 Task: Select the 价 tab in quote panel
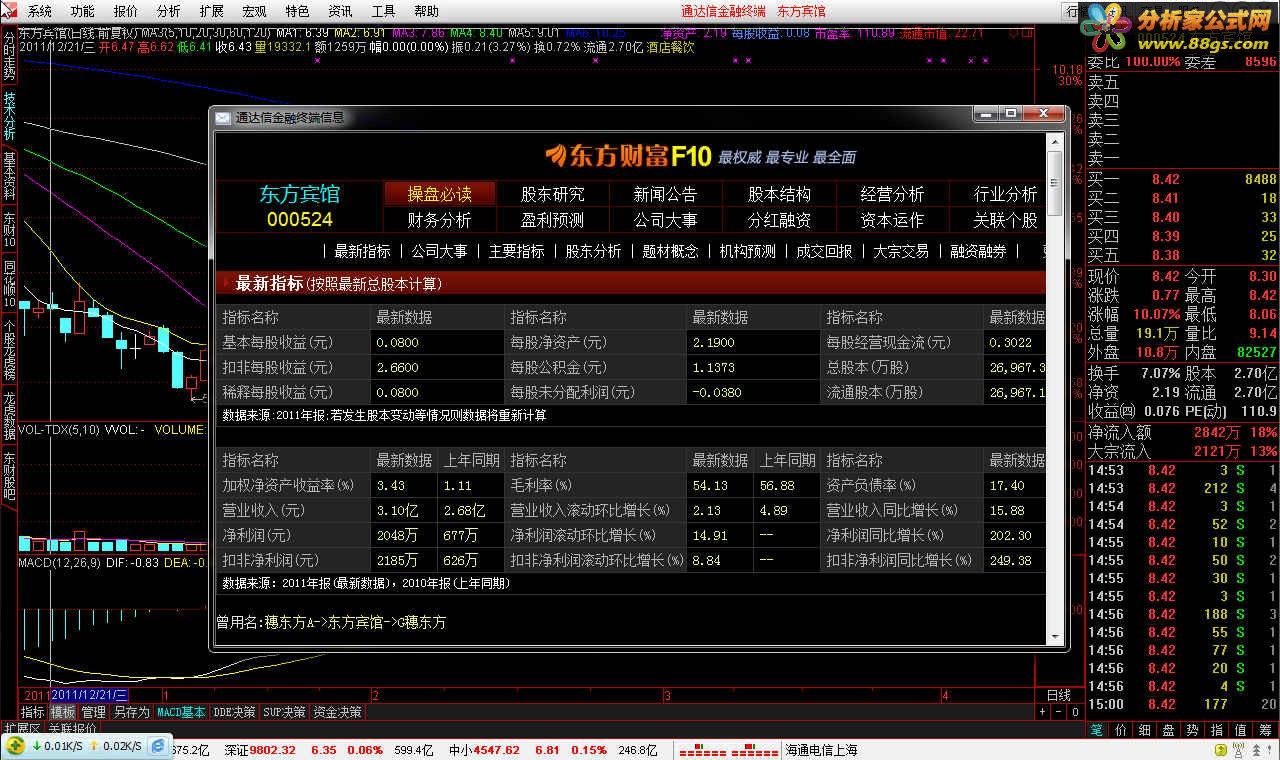point(1121,730)
